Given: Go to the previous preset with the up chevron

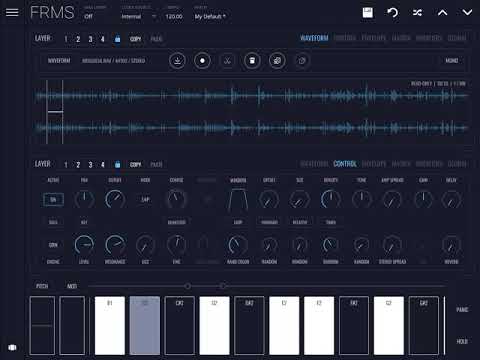Looking at the screenshot, I should (x=442, y=13).
